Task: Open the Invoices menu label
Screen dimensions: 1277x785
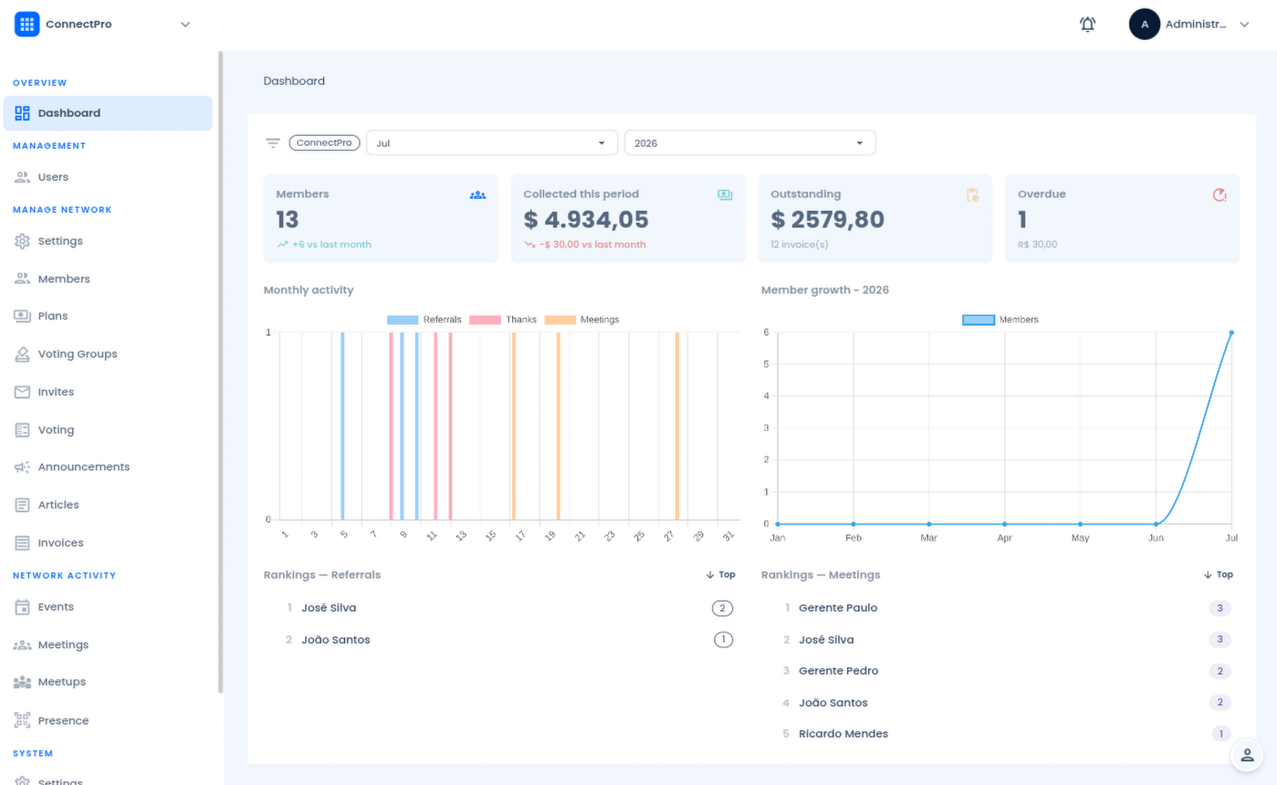Action: 61,543
